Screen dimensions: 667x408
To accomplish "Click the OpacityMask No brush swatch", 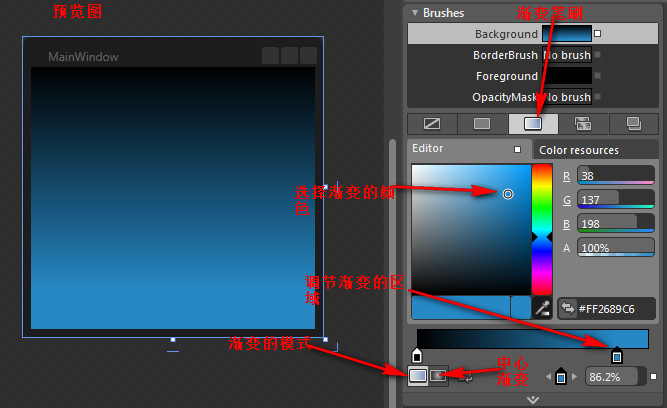I will coord(567,97).
